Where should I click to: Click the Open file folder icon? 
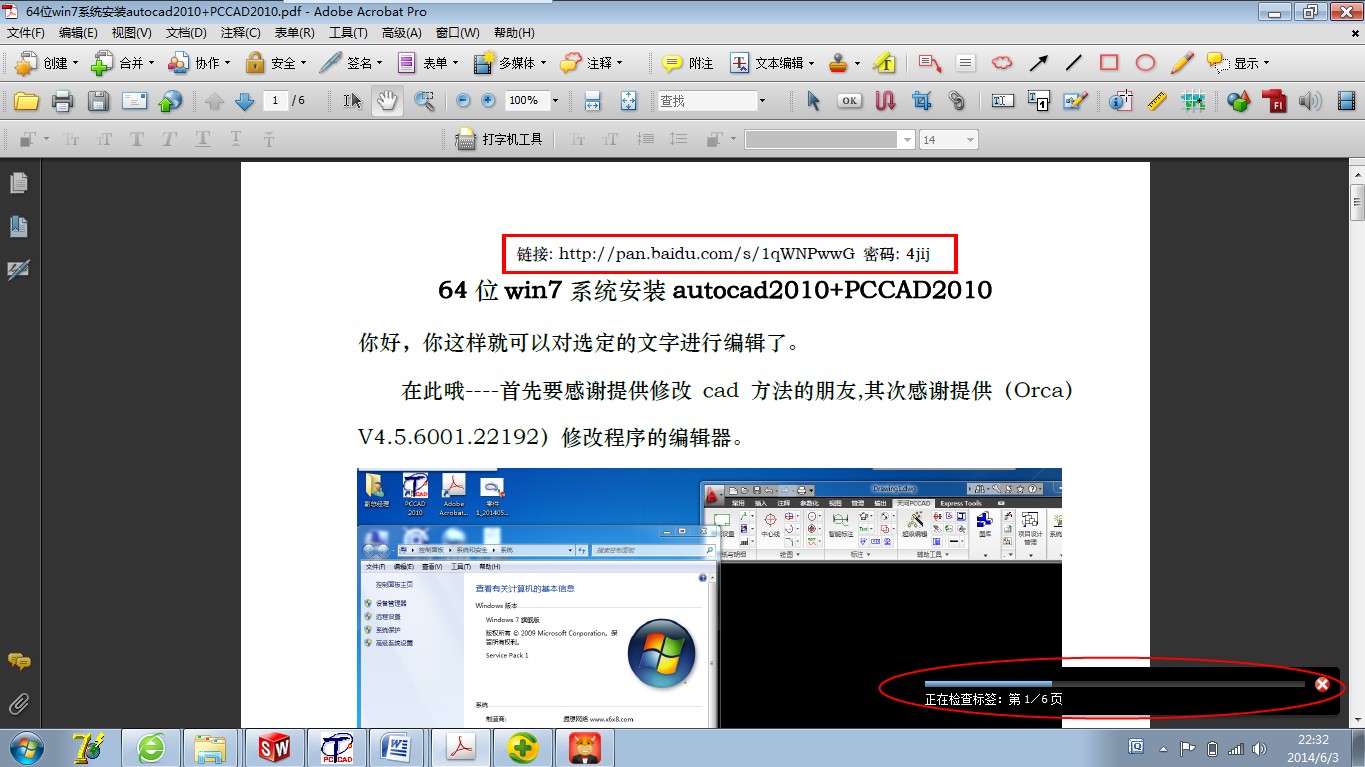25,101
